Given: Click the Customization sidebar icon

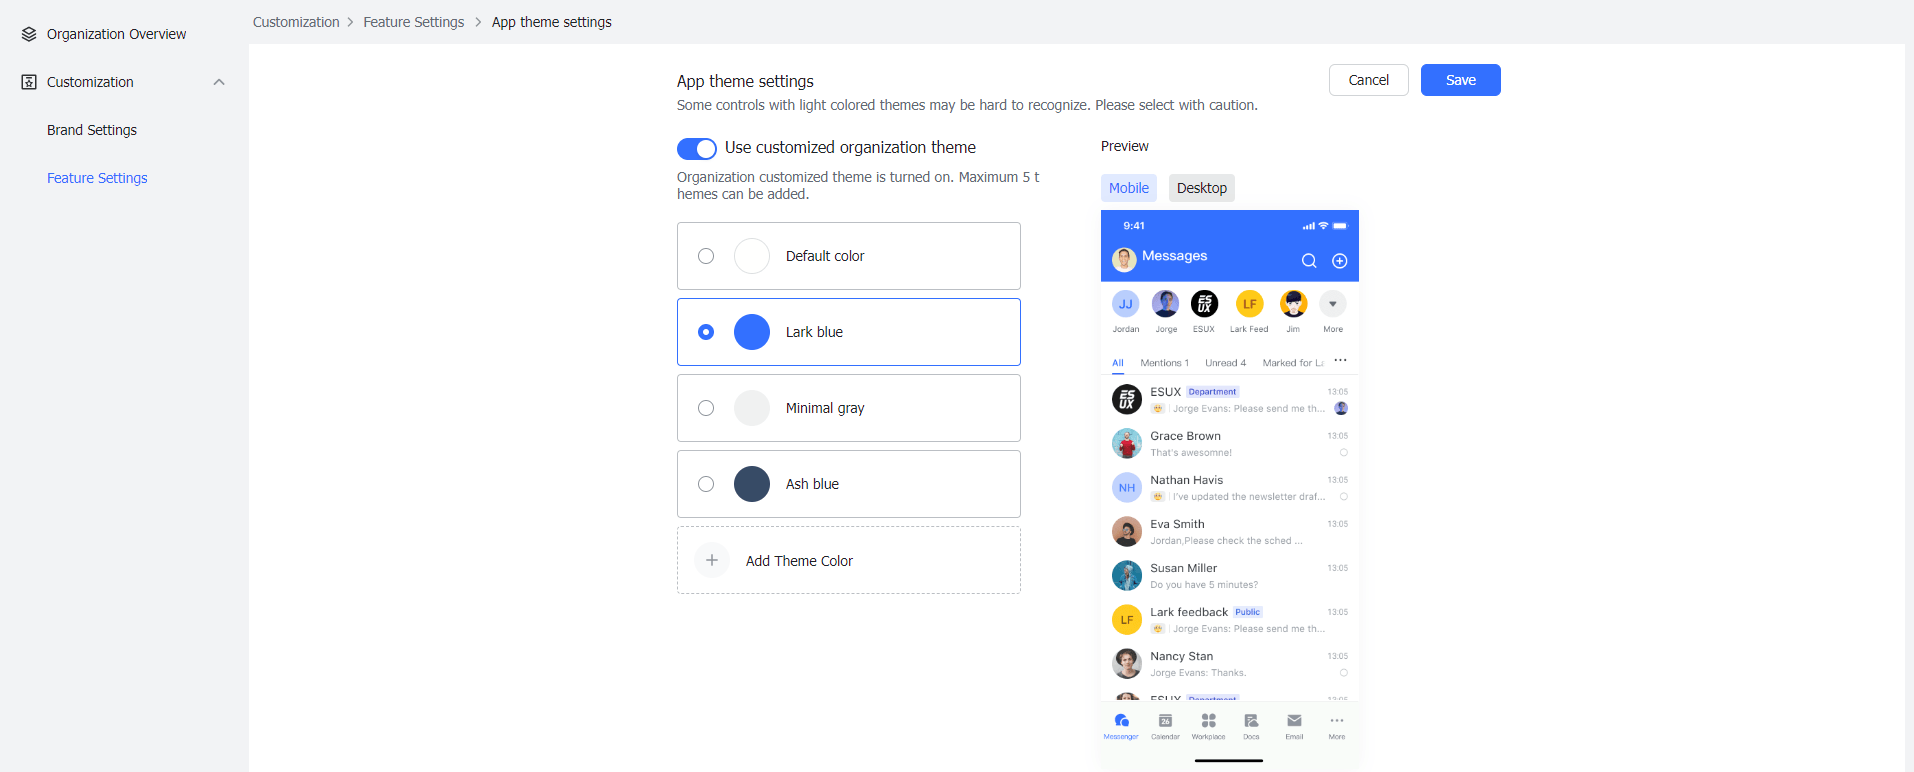Looking at the screenshot, I should pyautogui.click(x=29, y=82).
